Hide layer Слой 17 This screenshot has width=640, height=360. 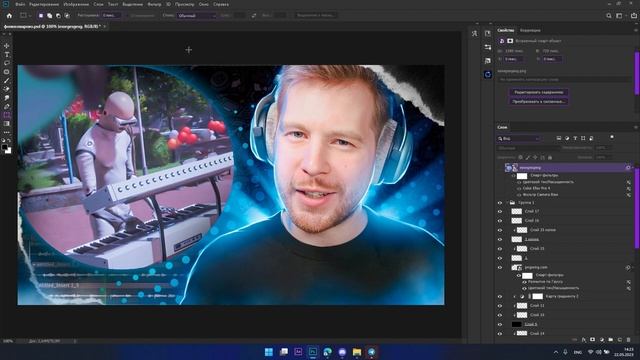[x=500, y=211]
